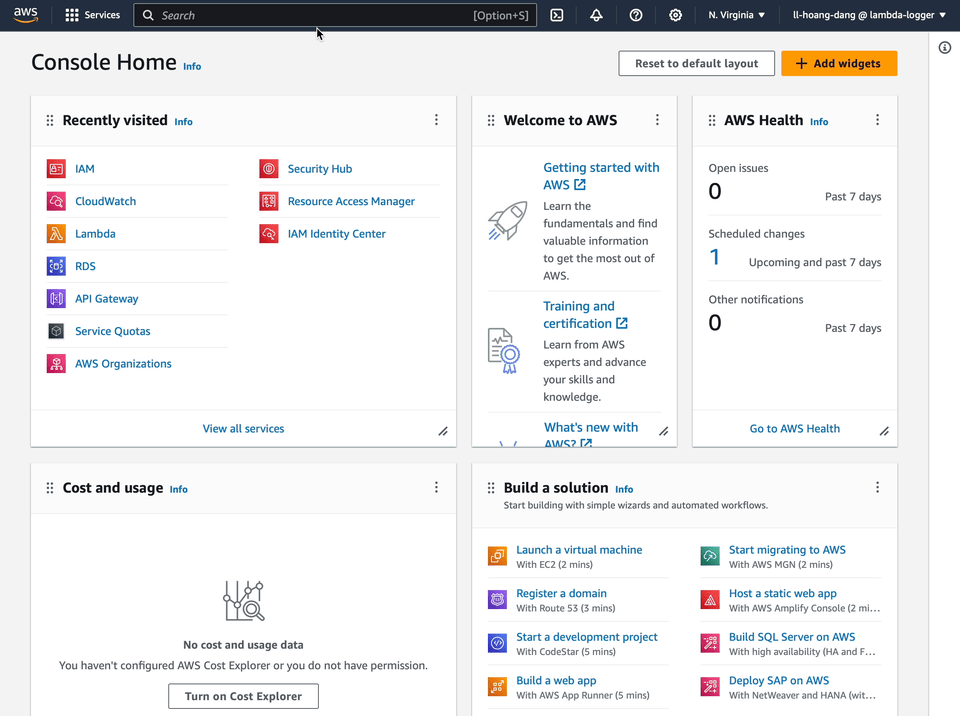Screen dimensions: 960x716
Task: Click the AWS Health widget resize corner
Action: point(884,431)
